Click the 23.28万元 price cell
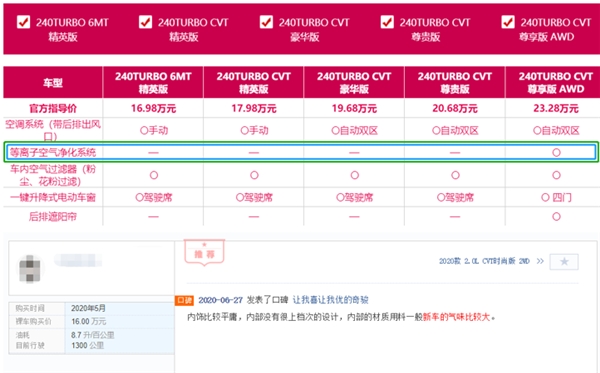The height and width of the screenshot is (373, 600). point(556,109)
